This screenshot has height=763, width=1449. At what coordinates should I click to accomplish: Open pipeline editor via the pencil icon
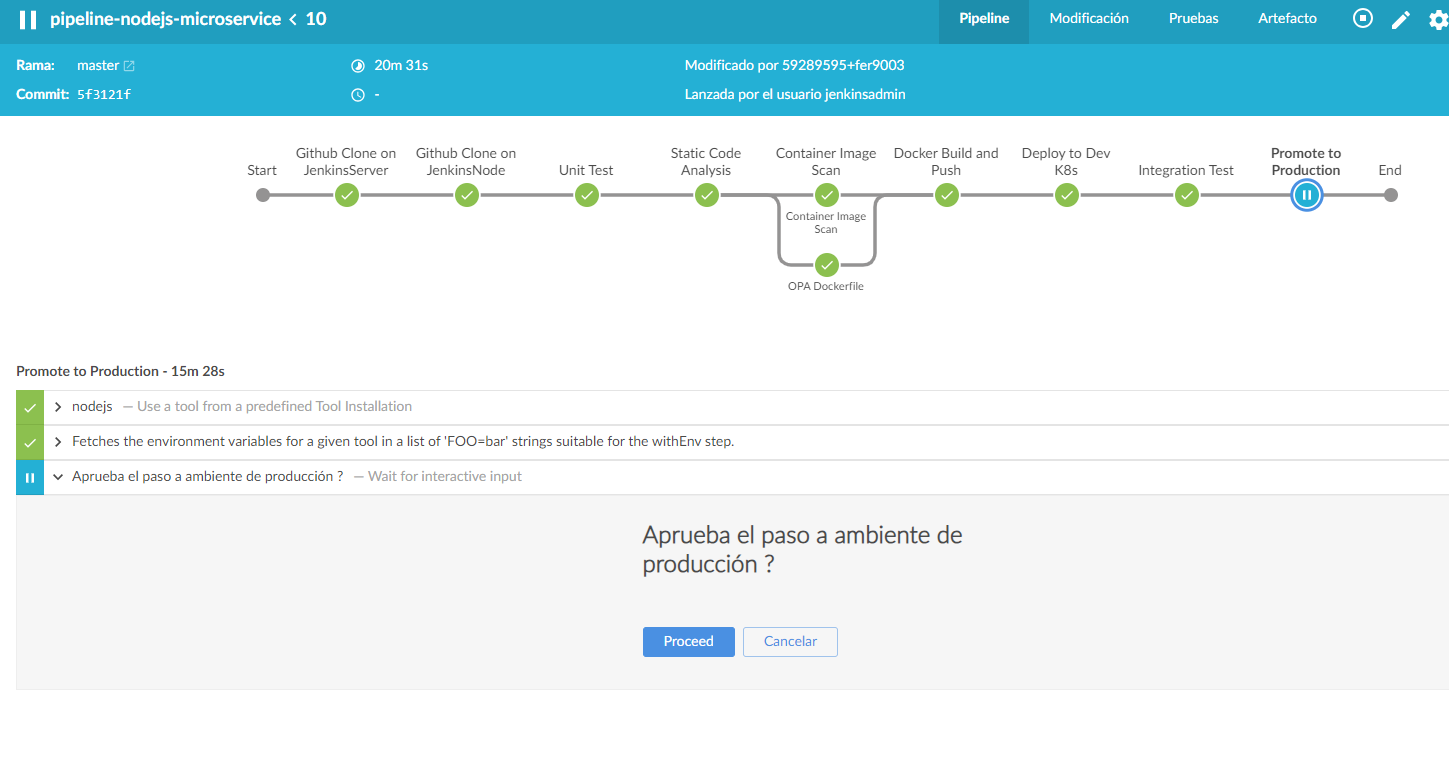[x=1401, y=19]
